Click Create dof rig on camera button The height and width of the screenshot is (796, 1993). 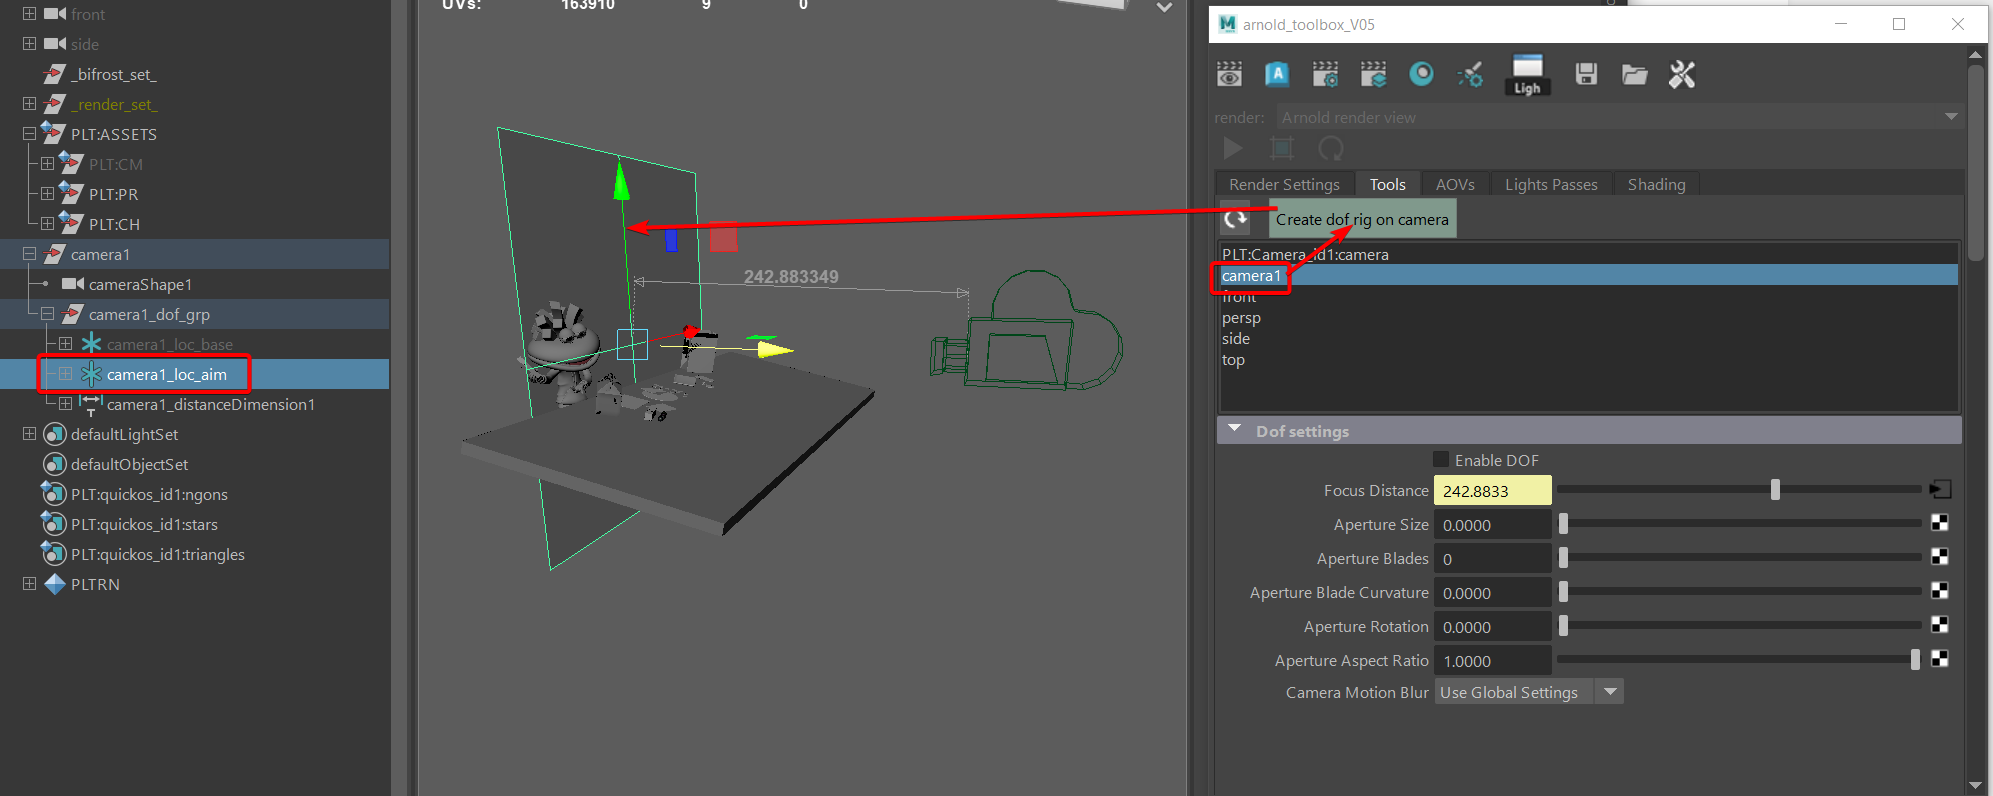coord(1362,219)
